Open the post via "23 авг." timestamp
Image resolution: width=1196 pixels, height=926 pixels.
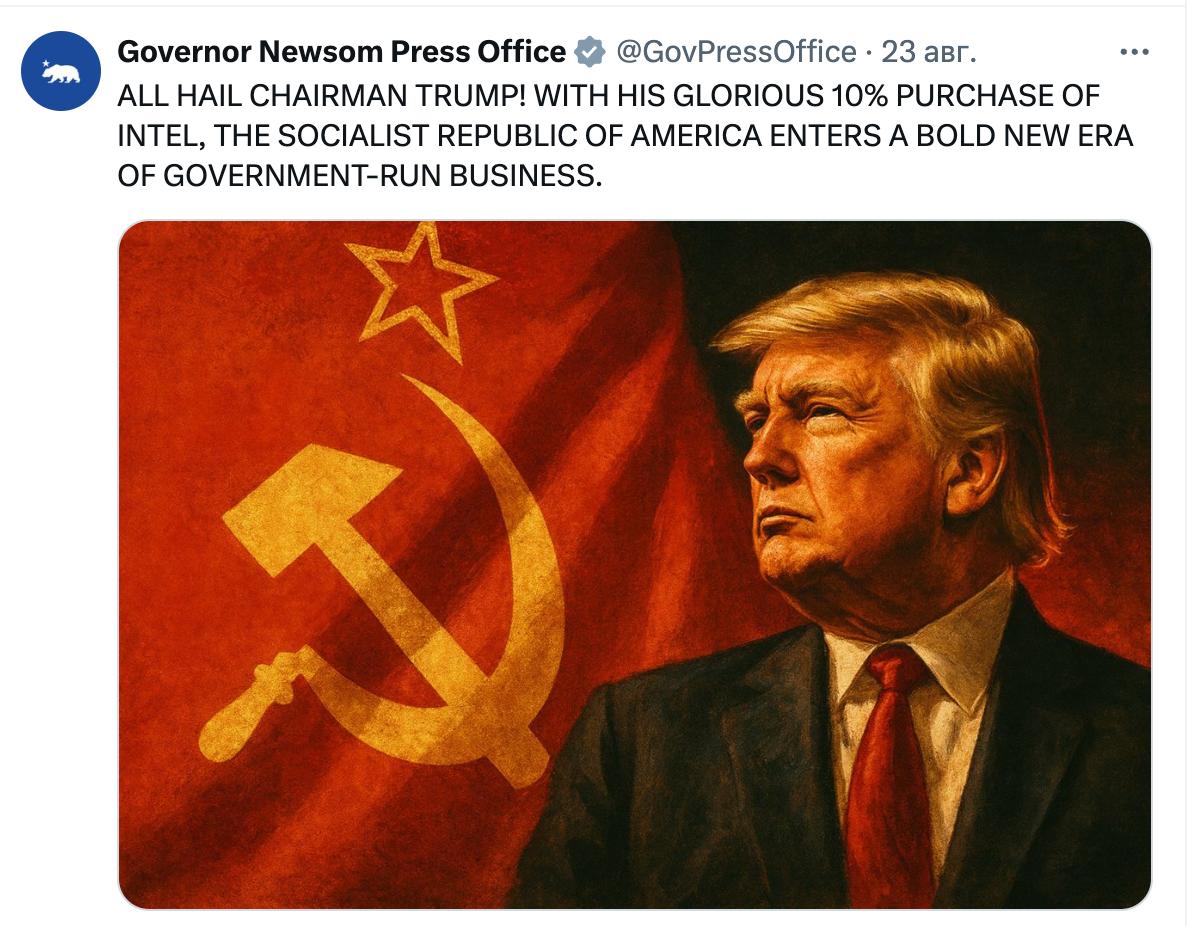(x=928, y=52)
